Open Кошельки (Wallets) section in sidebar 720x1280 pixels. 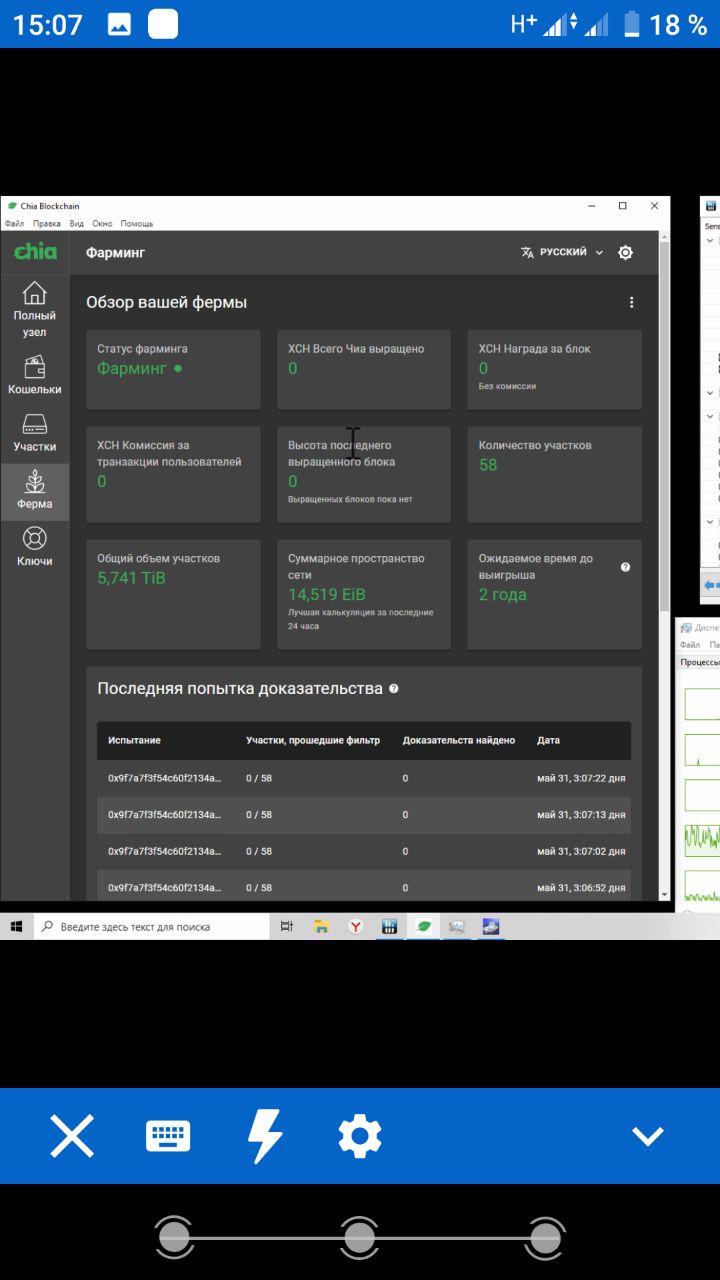(35, 375)
